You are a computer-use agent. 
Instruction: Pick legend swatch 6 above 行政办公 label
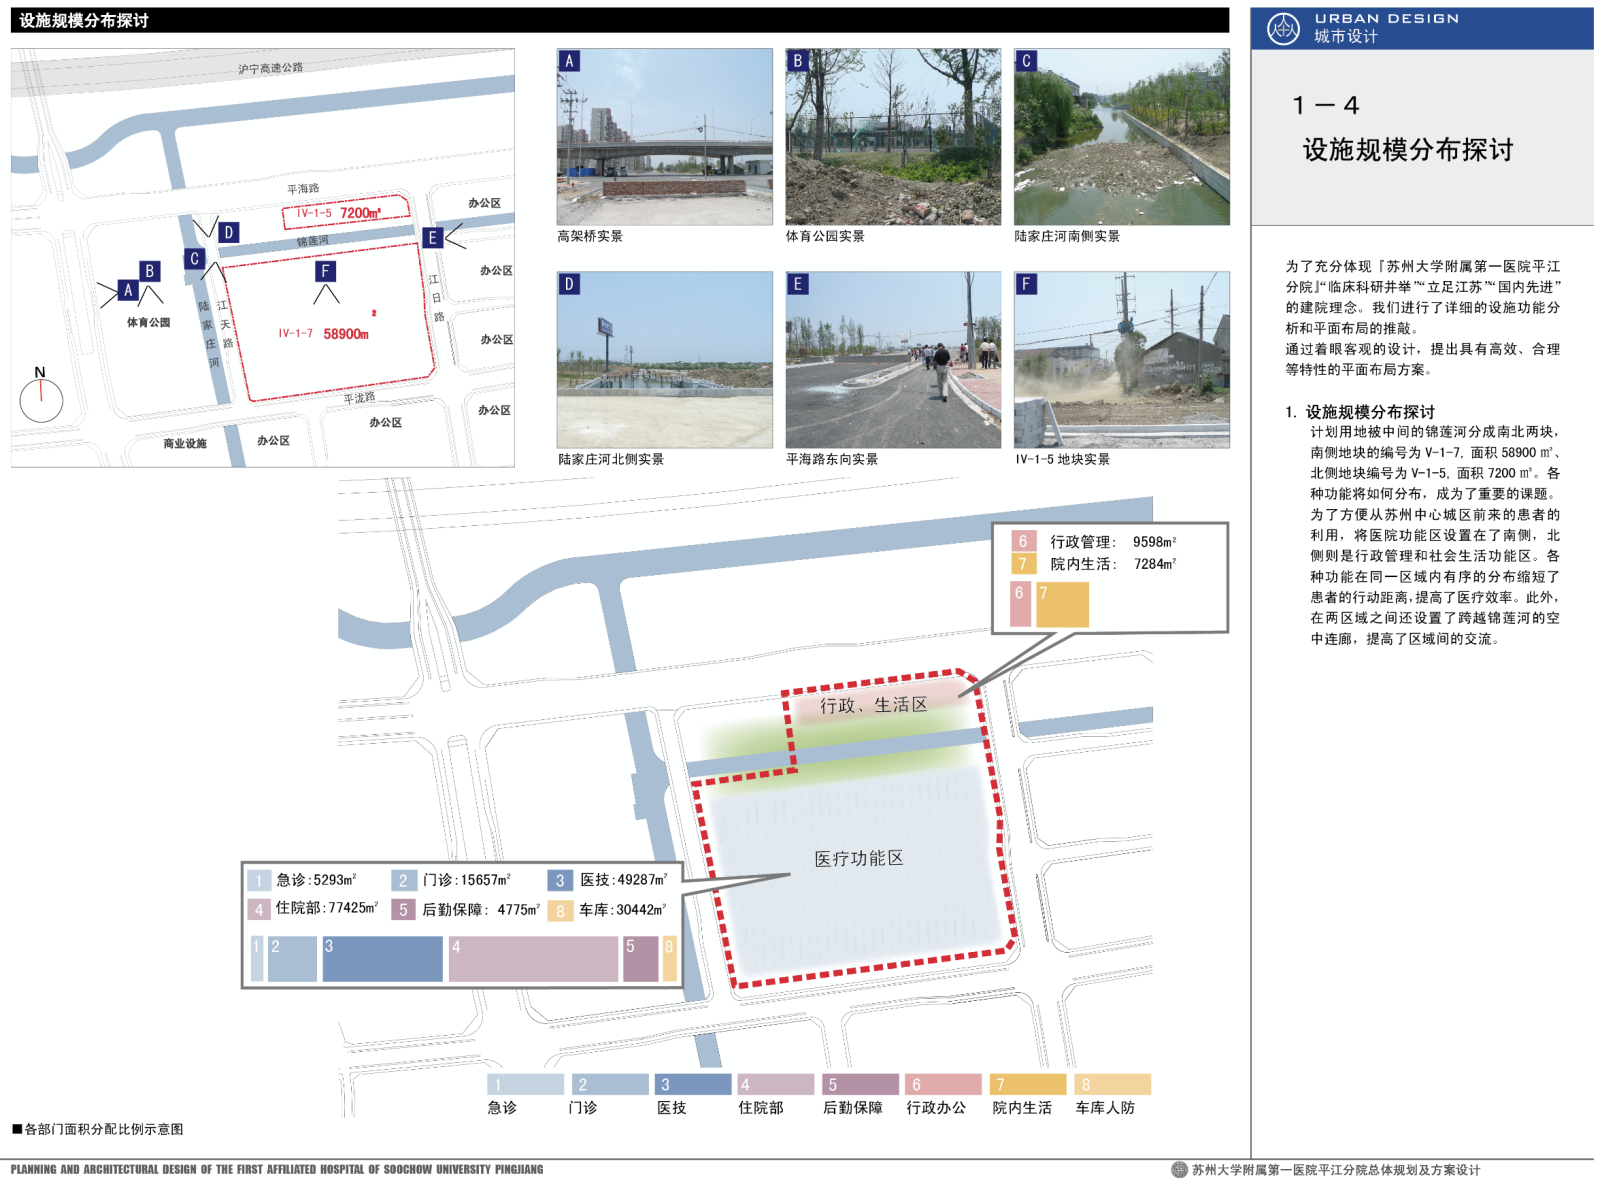pos(944,1084)
